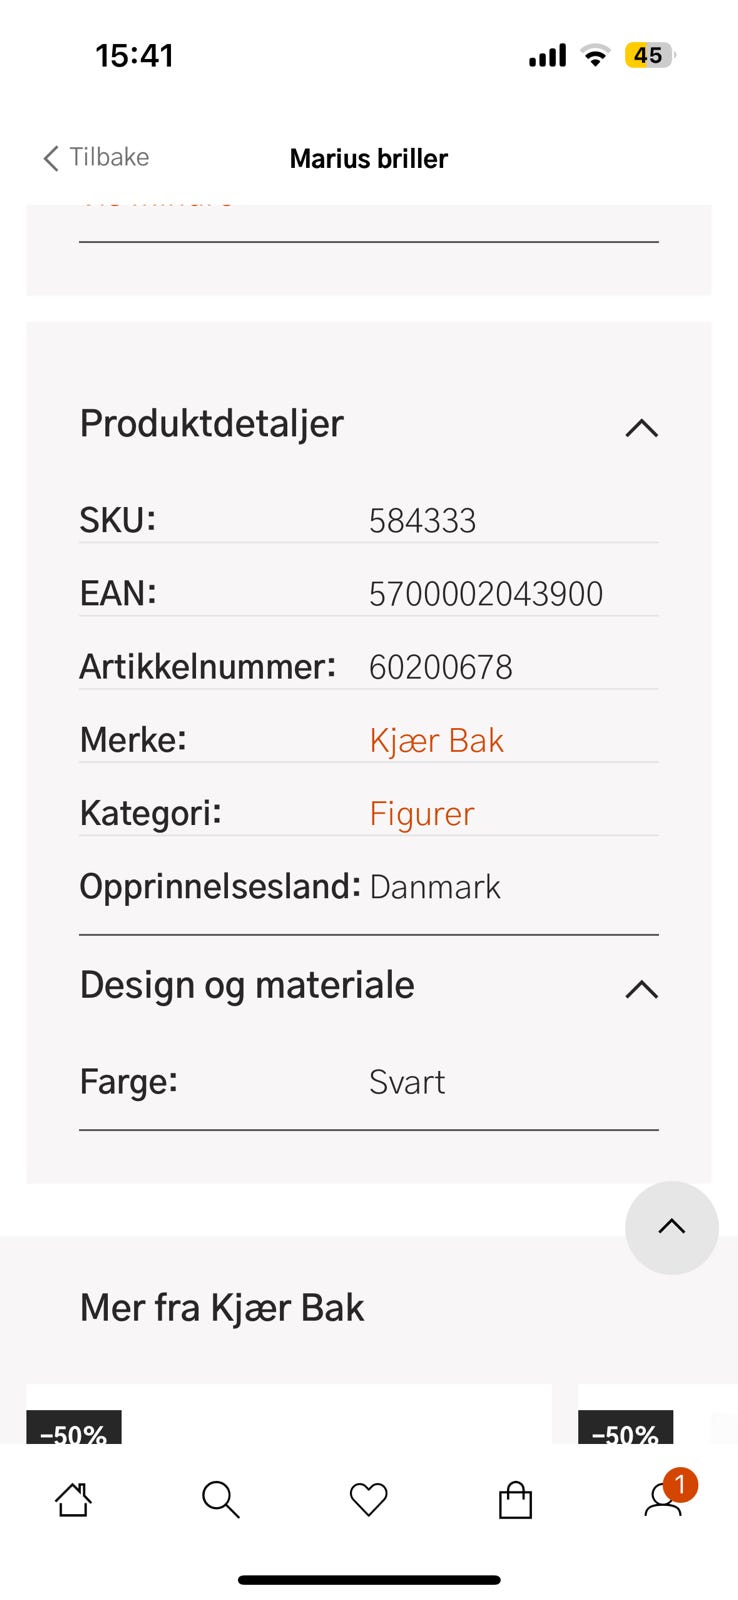This screenshot has width=738, height=1600.
Task: Tap the Mer fra Kjær Bak heading
Action: coord(222,1308)
